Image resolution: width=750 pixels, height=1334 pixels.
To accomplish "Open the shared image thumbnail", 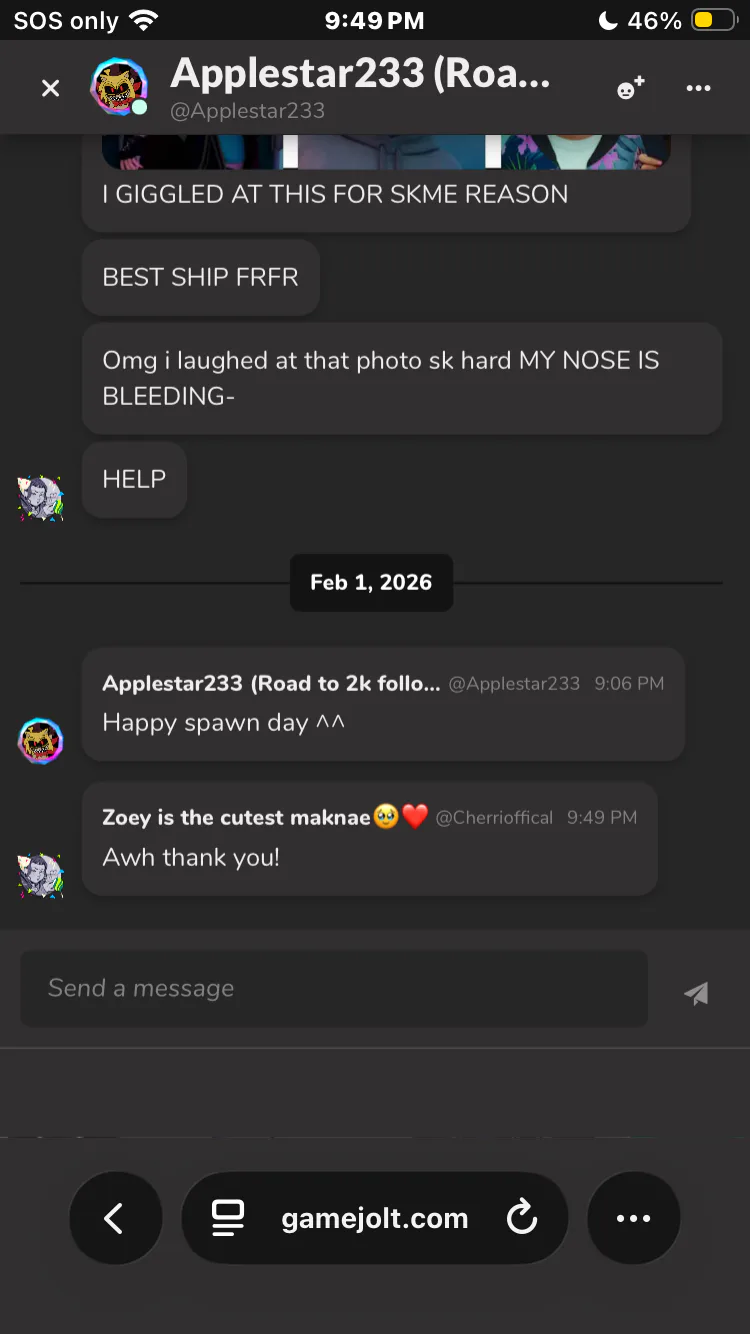I will click(x=386, y=152).
